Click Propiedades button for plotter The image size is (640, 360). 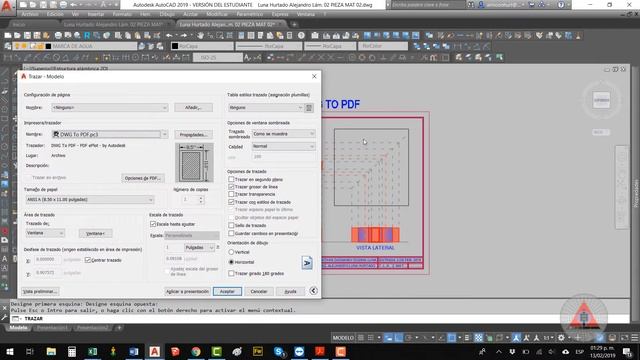tap(193, 134)
